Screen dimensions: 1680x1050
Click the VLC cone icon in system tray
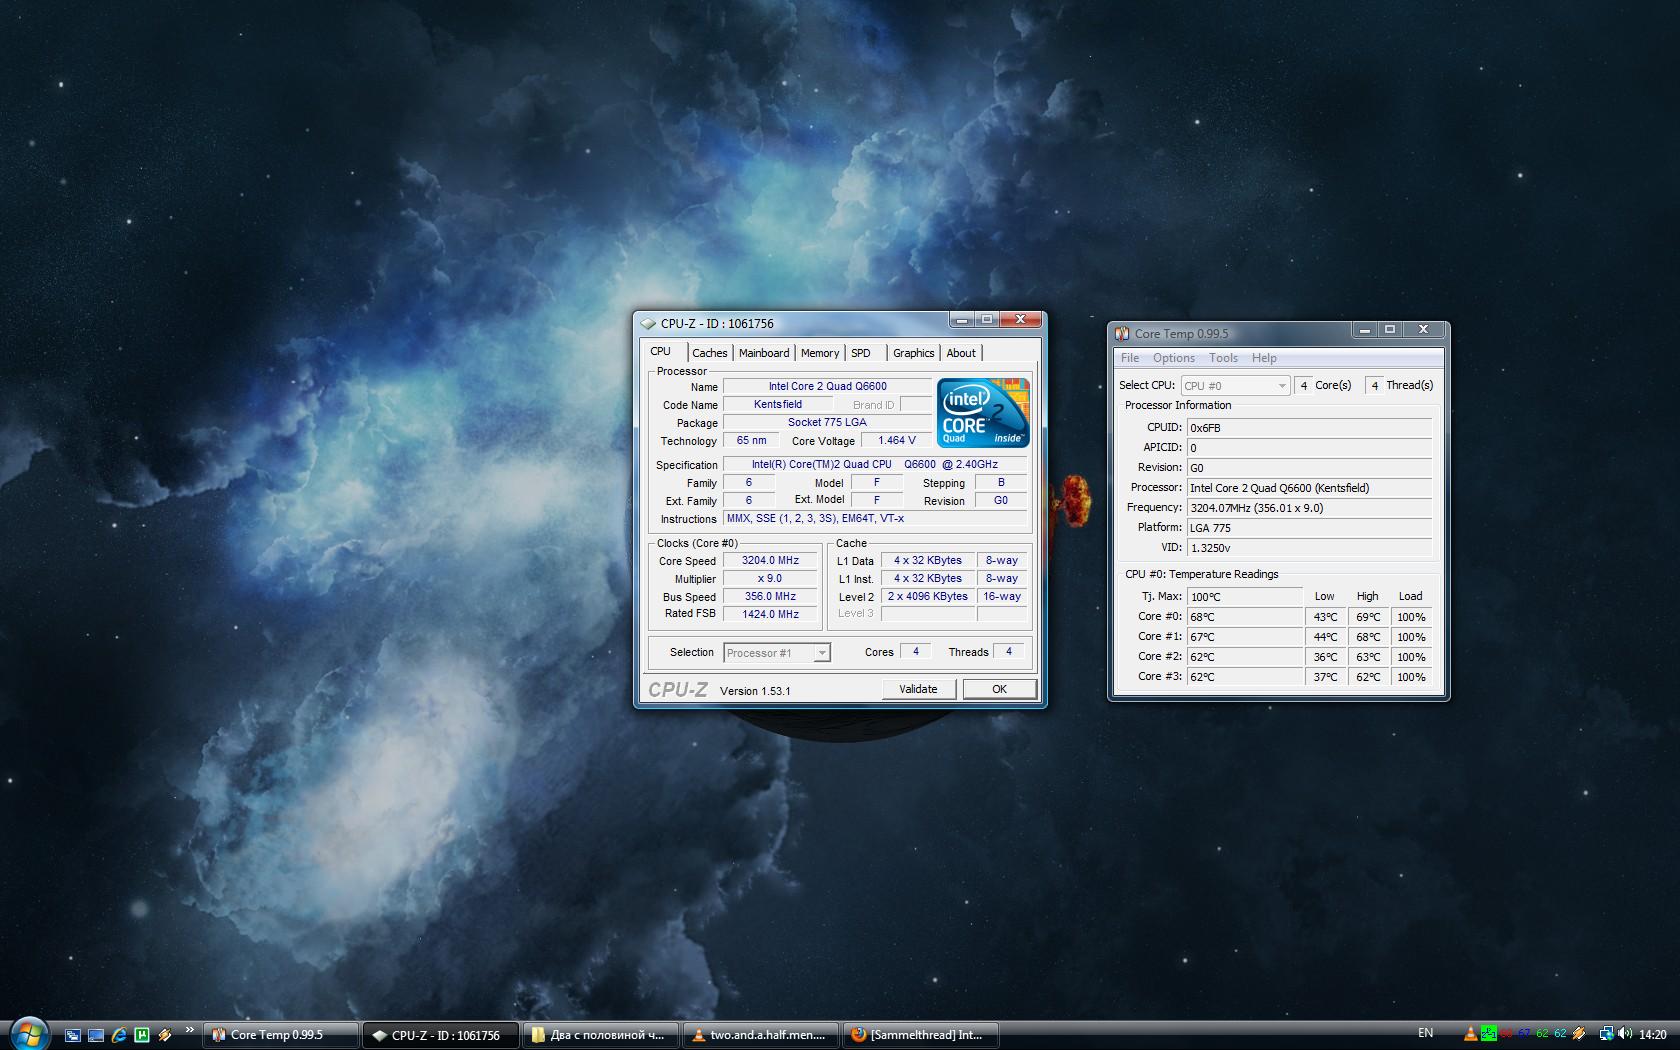click(1470, 1034)
